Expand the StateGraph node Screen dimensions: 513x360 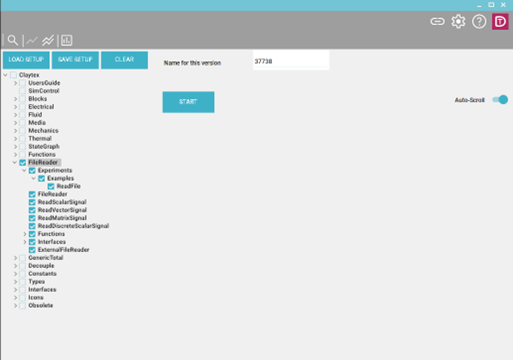pyautogui.click(x=15, y=147)
